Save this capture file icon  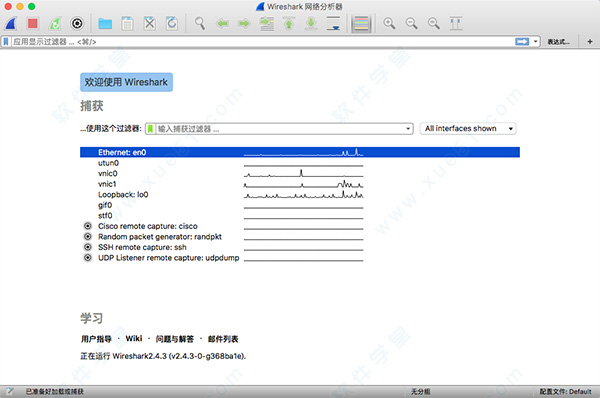(x=127, y=24)
